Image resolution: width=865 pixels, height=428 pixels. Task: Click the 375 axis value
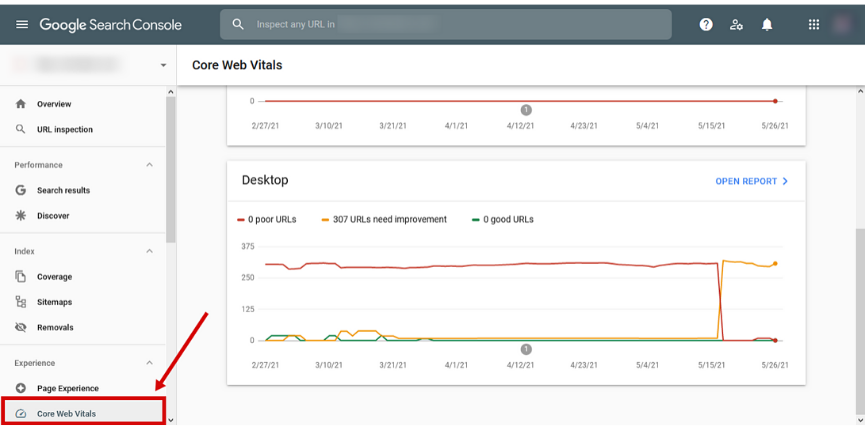pyautogui.click(x=247, y=246)
